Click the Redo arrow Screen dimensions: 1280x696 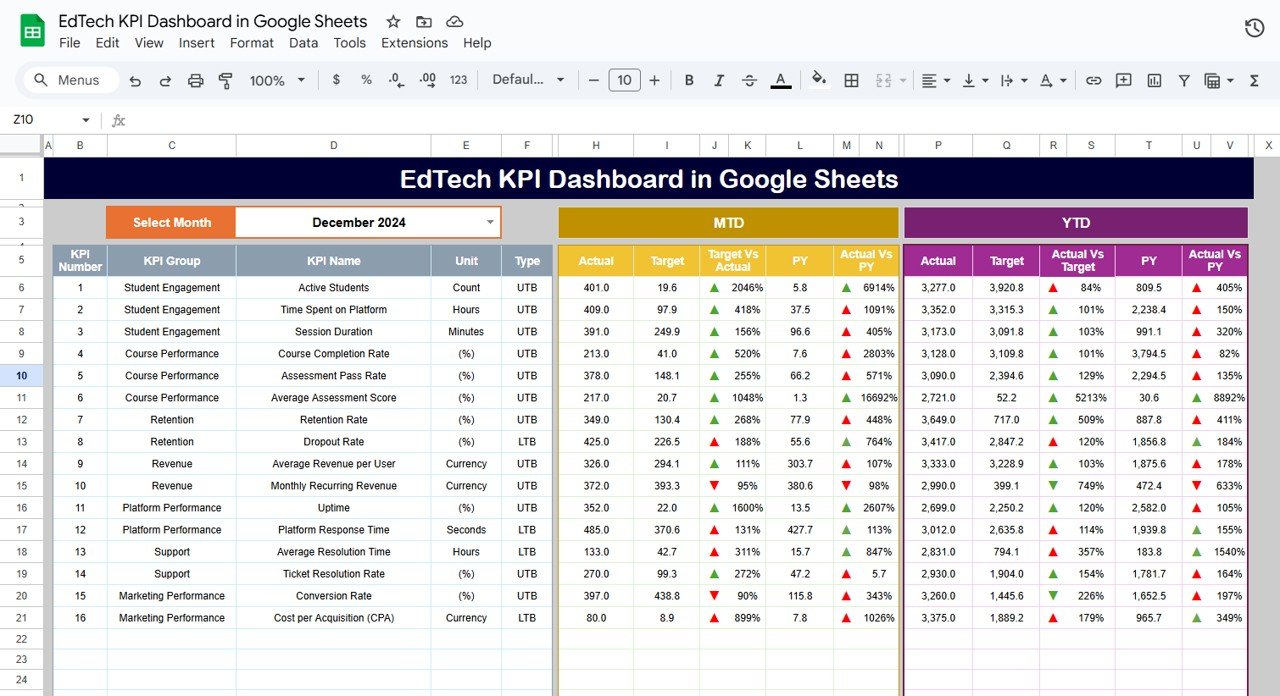(x=165, y=80)
